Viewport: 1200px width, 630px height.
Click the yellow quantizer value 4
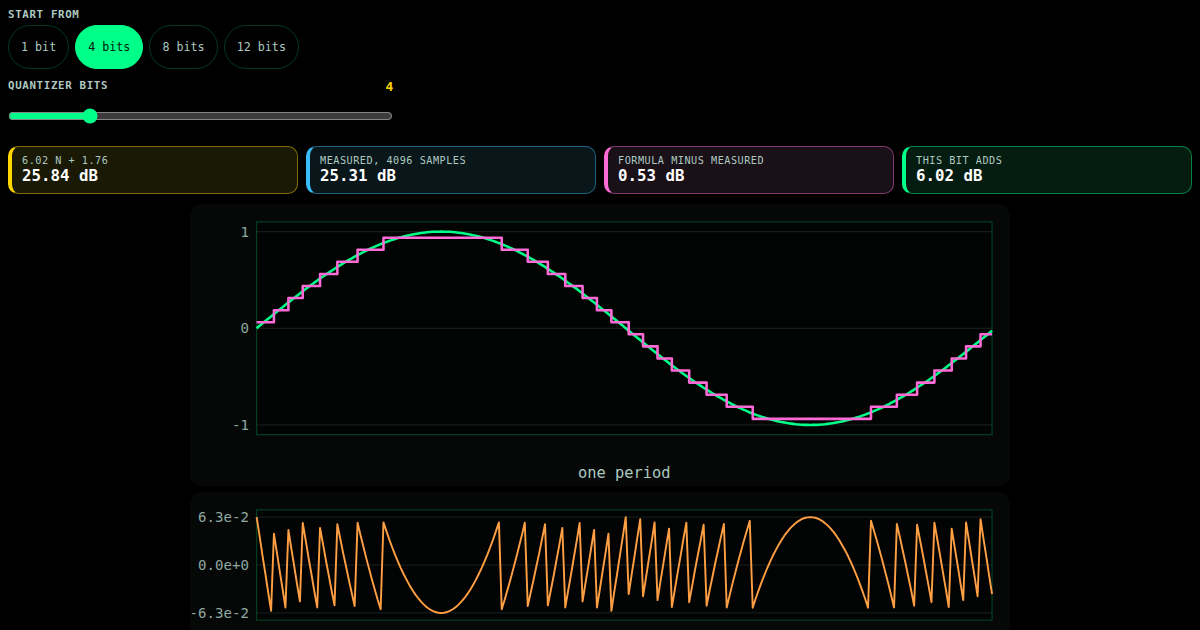point(389,87)
